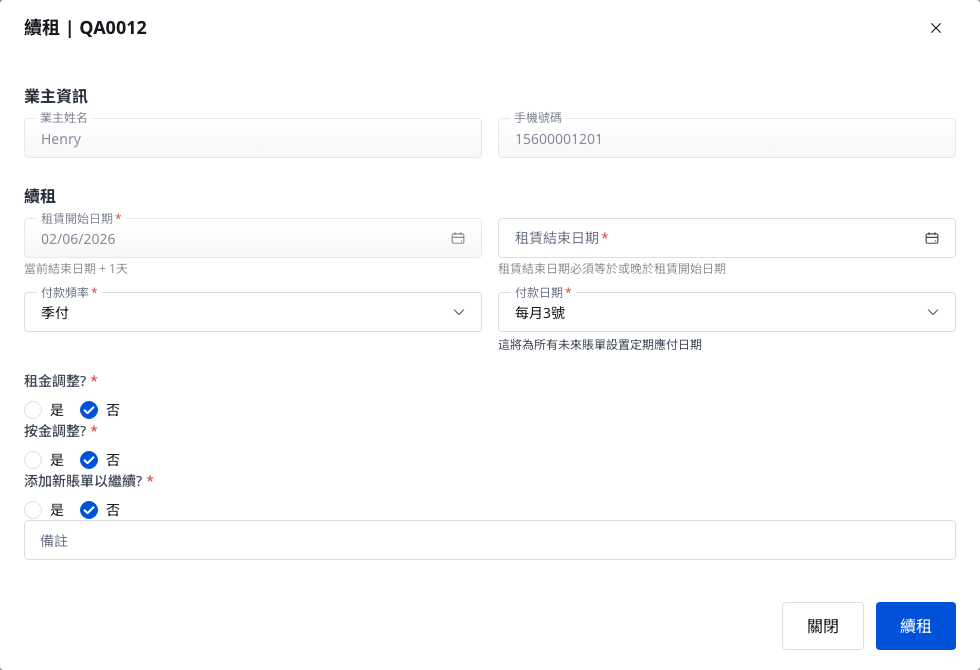Choose 是 for 添加新賬單以繼續

point(33,510)
